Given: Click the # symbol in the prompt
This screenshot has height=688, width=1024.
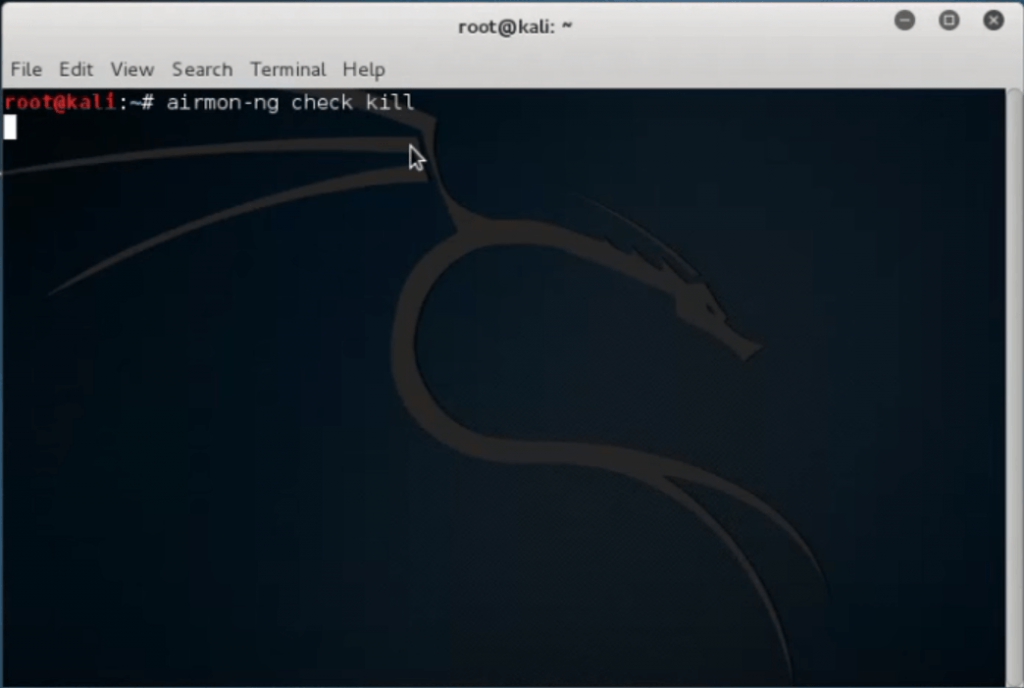Looking at the screenshot, I should 148,102.
